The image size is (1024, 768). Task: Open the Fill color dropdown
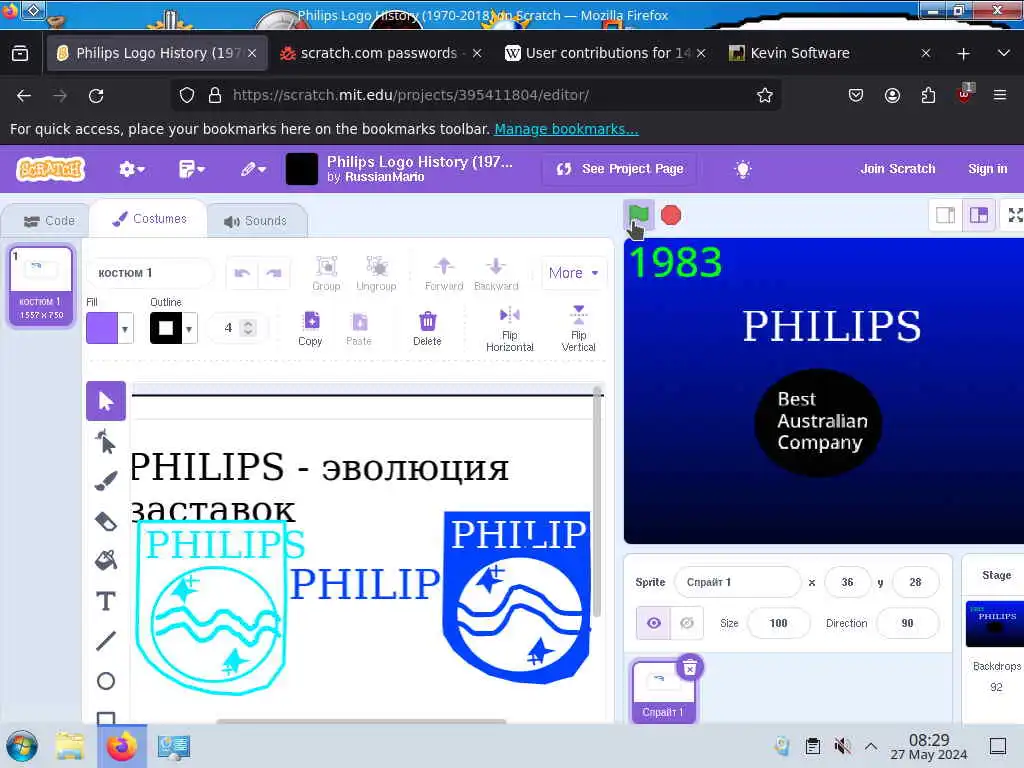(x=125, y=328)
